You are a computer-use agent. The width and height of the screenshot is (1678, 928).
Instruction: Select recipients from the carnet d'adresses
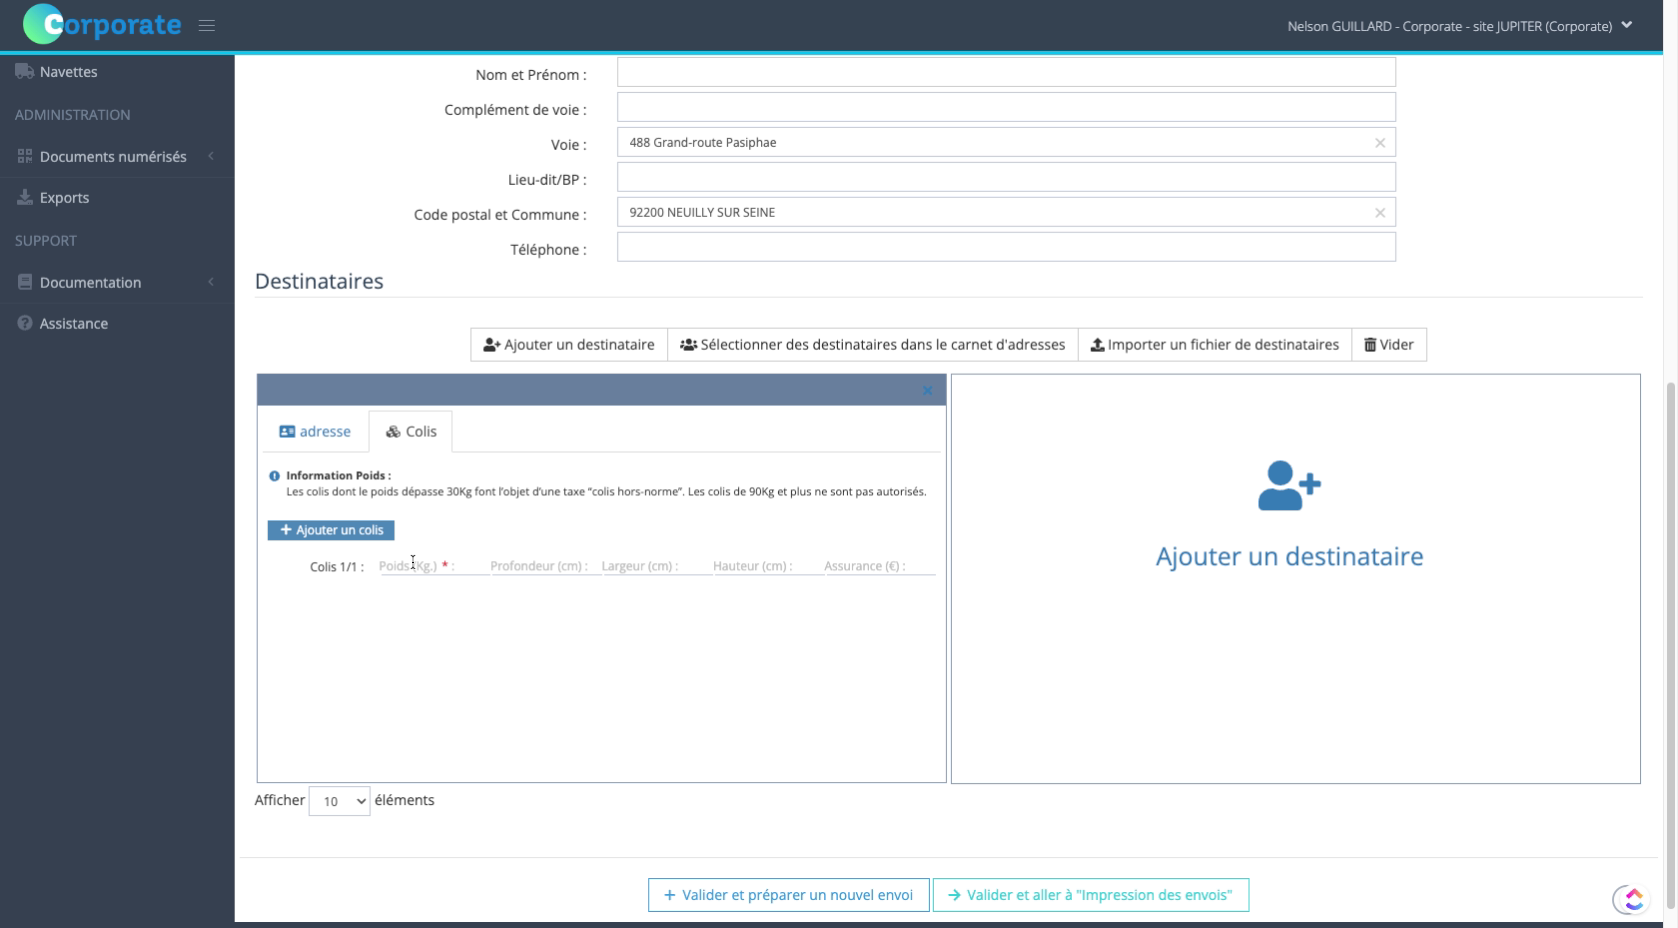tap(872, 344)
